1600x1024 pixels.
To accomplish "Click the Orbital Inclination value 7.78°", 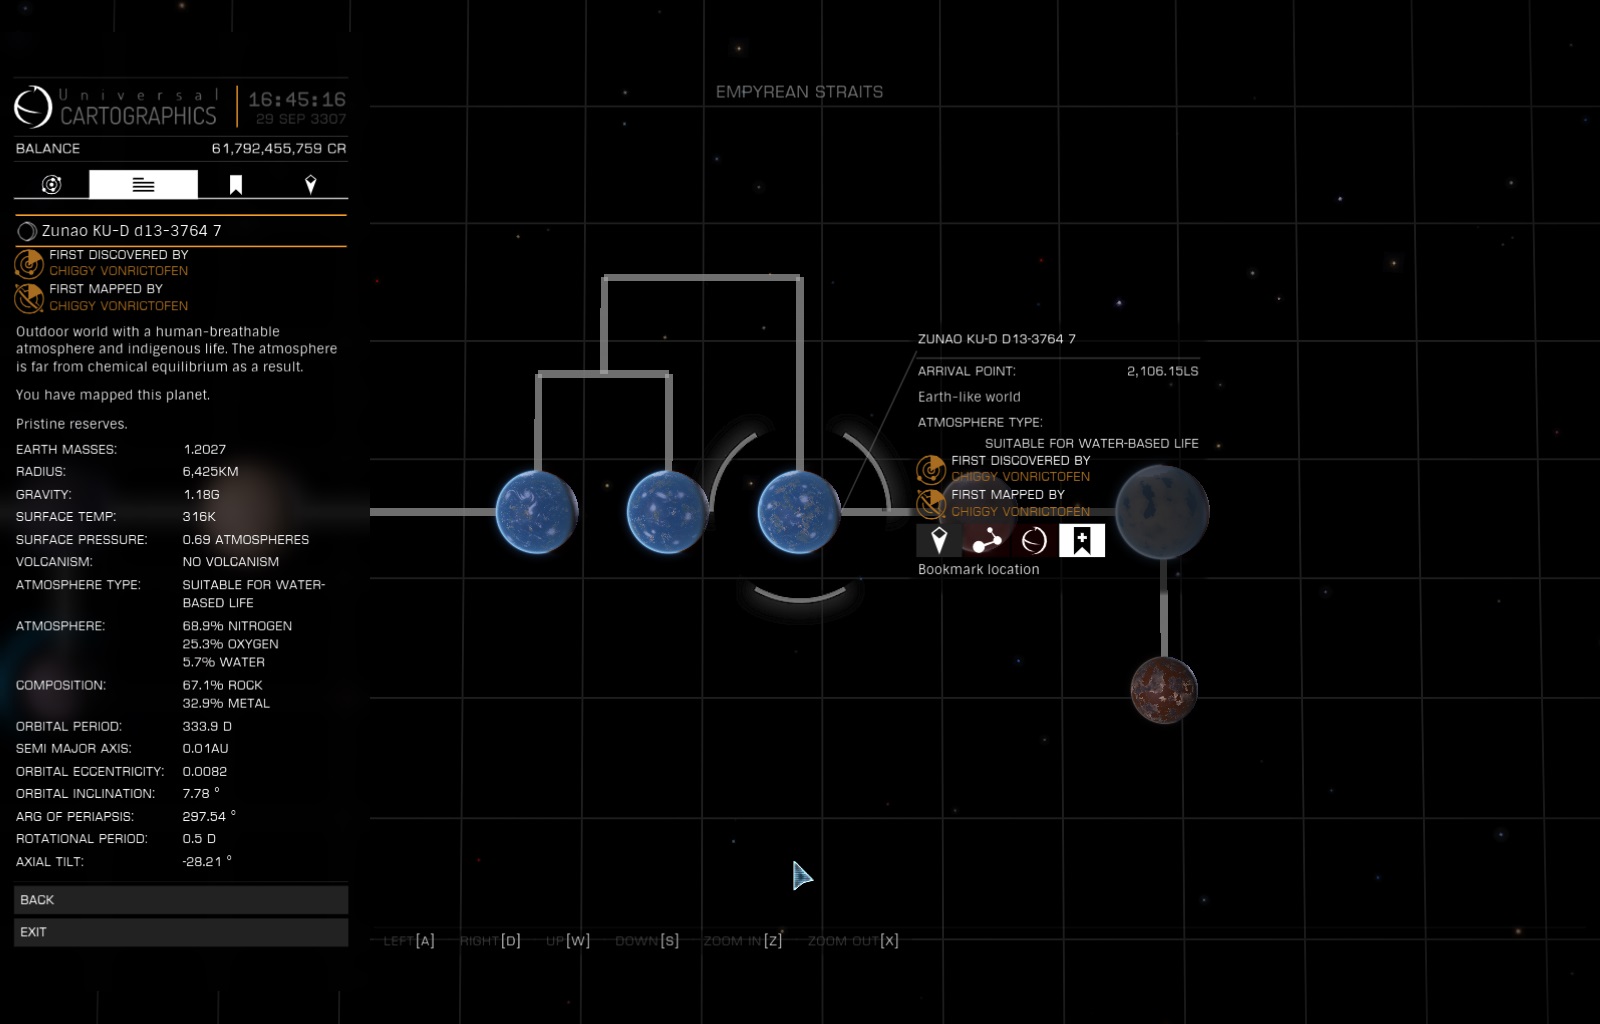I will click(x=201, y=793).
